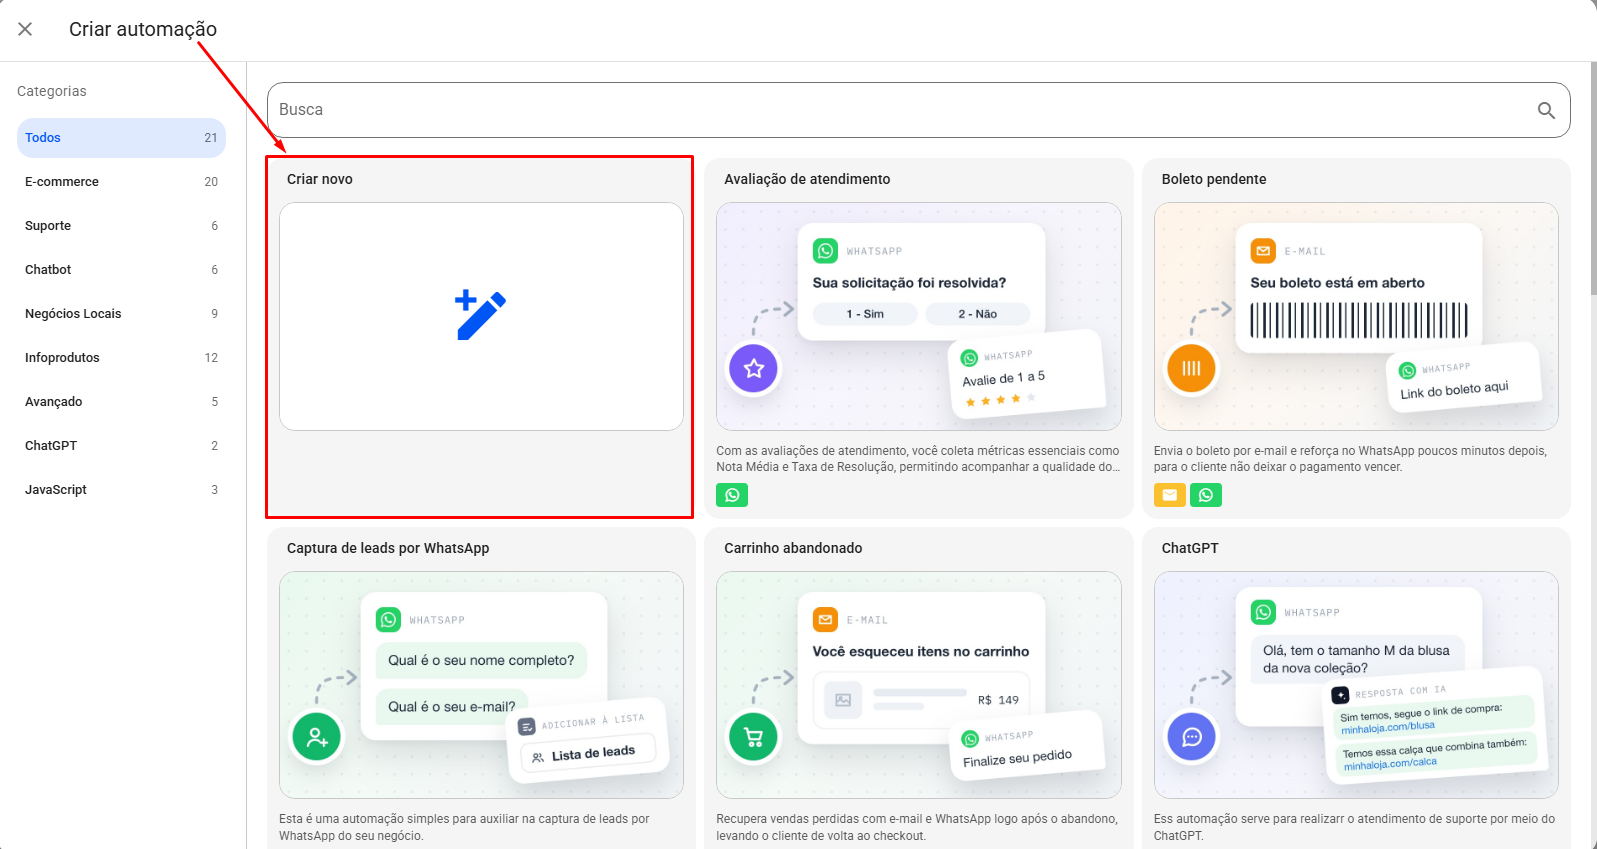Image resolution: width=1597 pixels, height=849 pixels.
Task: Click WhatsApp badge under Avaliação de atendimento
Action: click(732, 495)
